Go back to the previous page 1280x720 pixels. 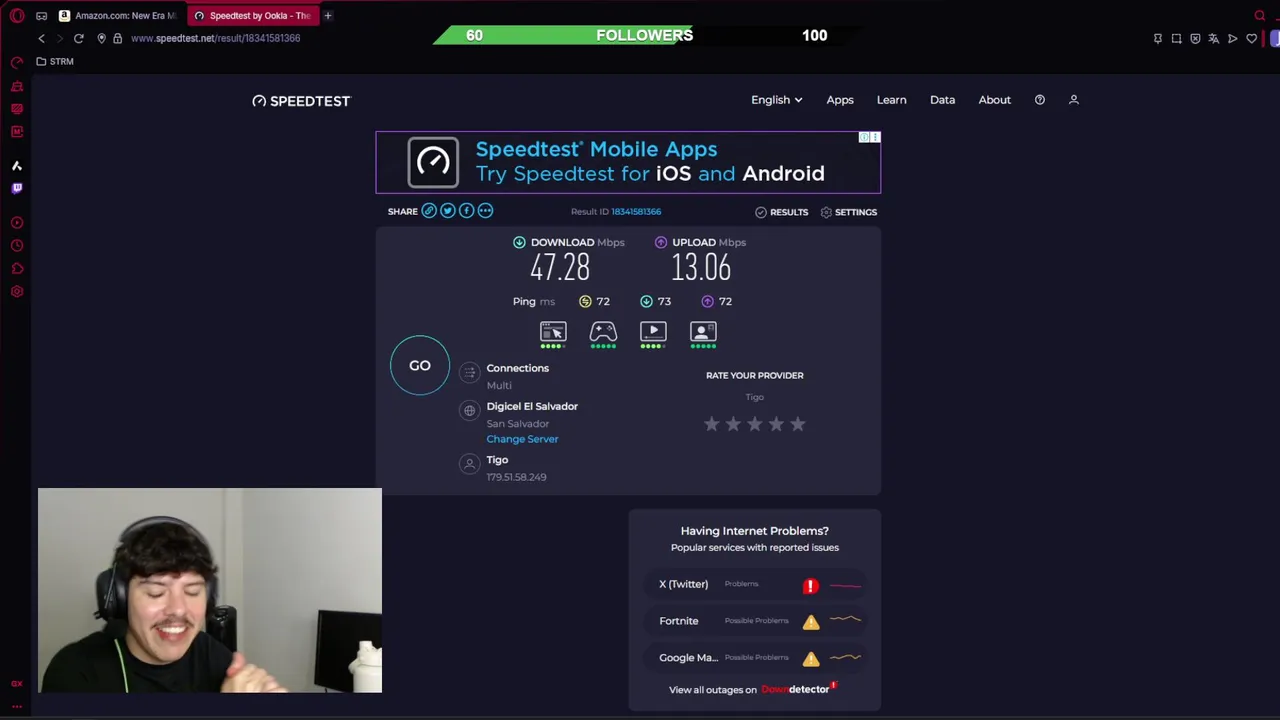tap(41, 38)
